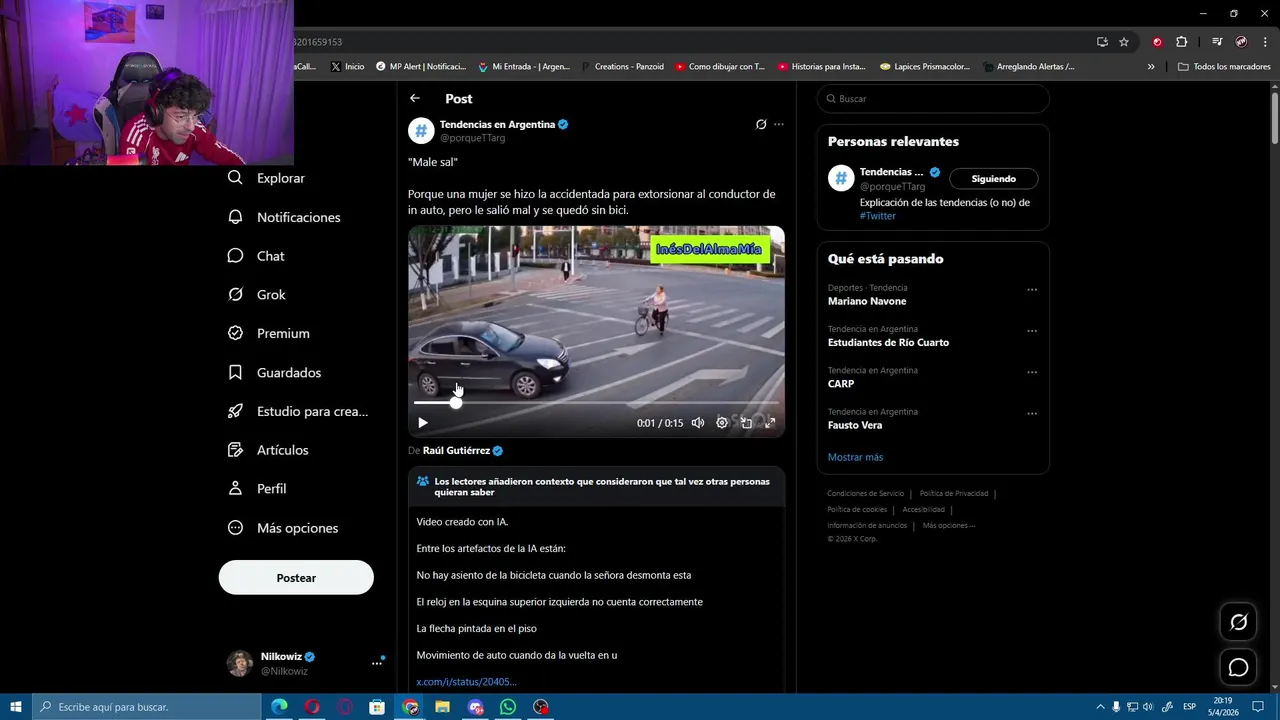The height and width of the screenshot is (720, 1280).
Task: Toggle the Siguiendo follow button
Action: click(x=993, y=179)
